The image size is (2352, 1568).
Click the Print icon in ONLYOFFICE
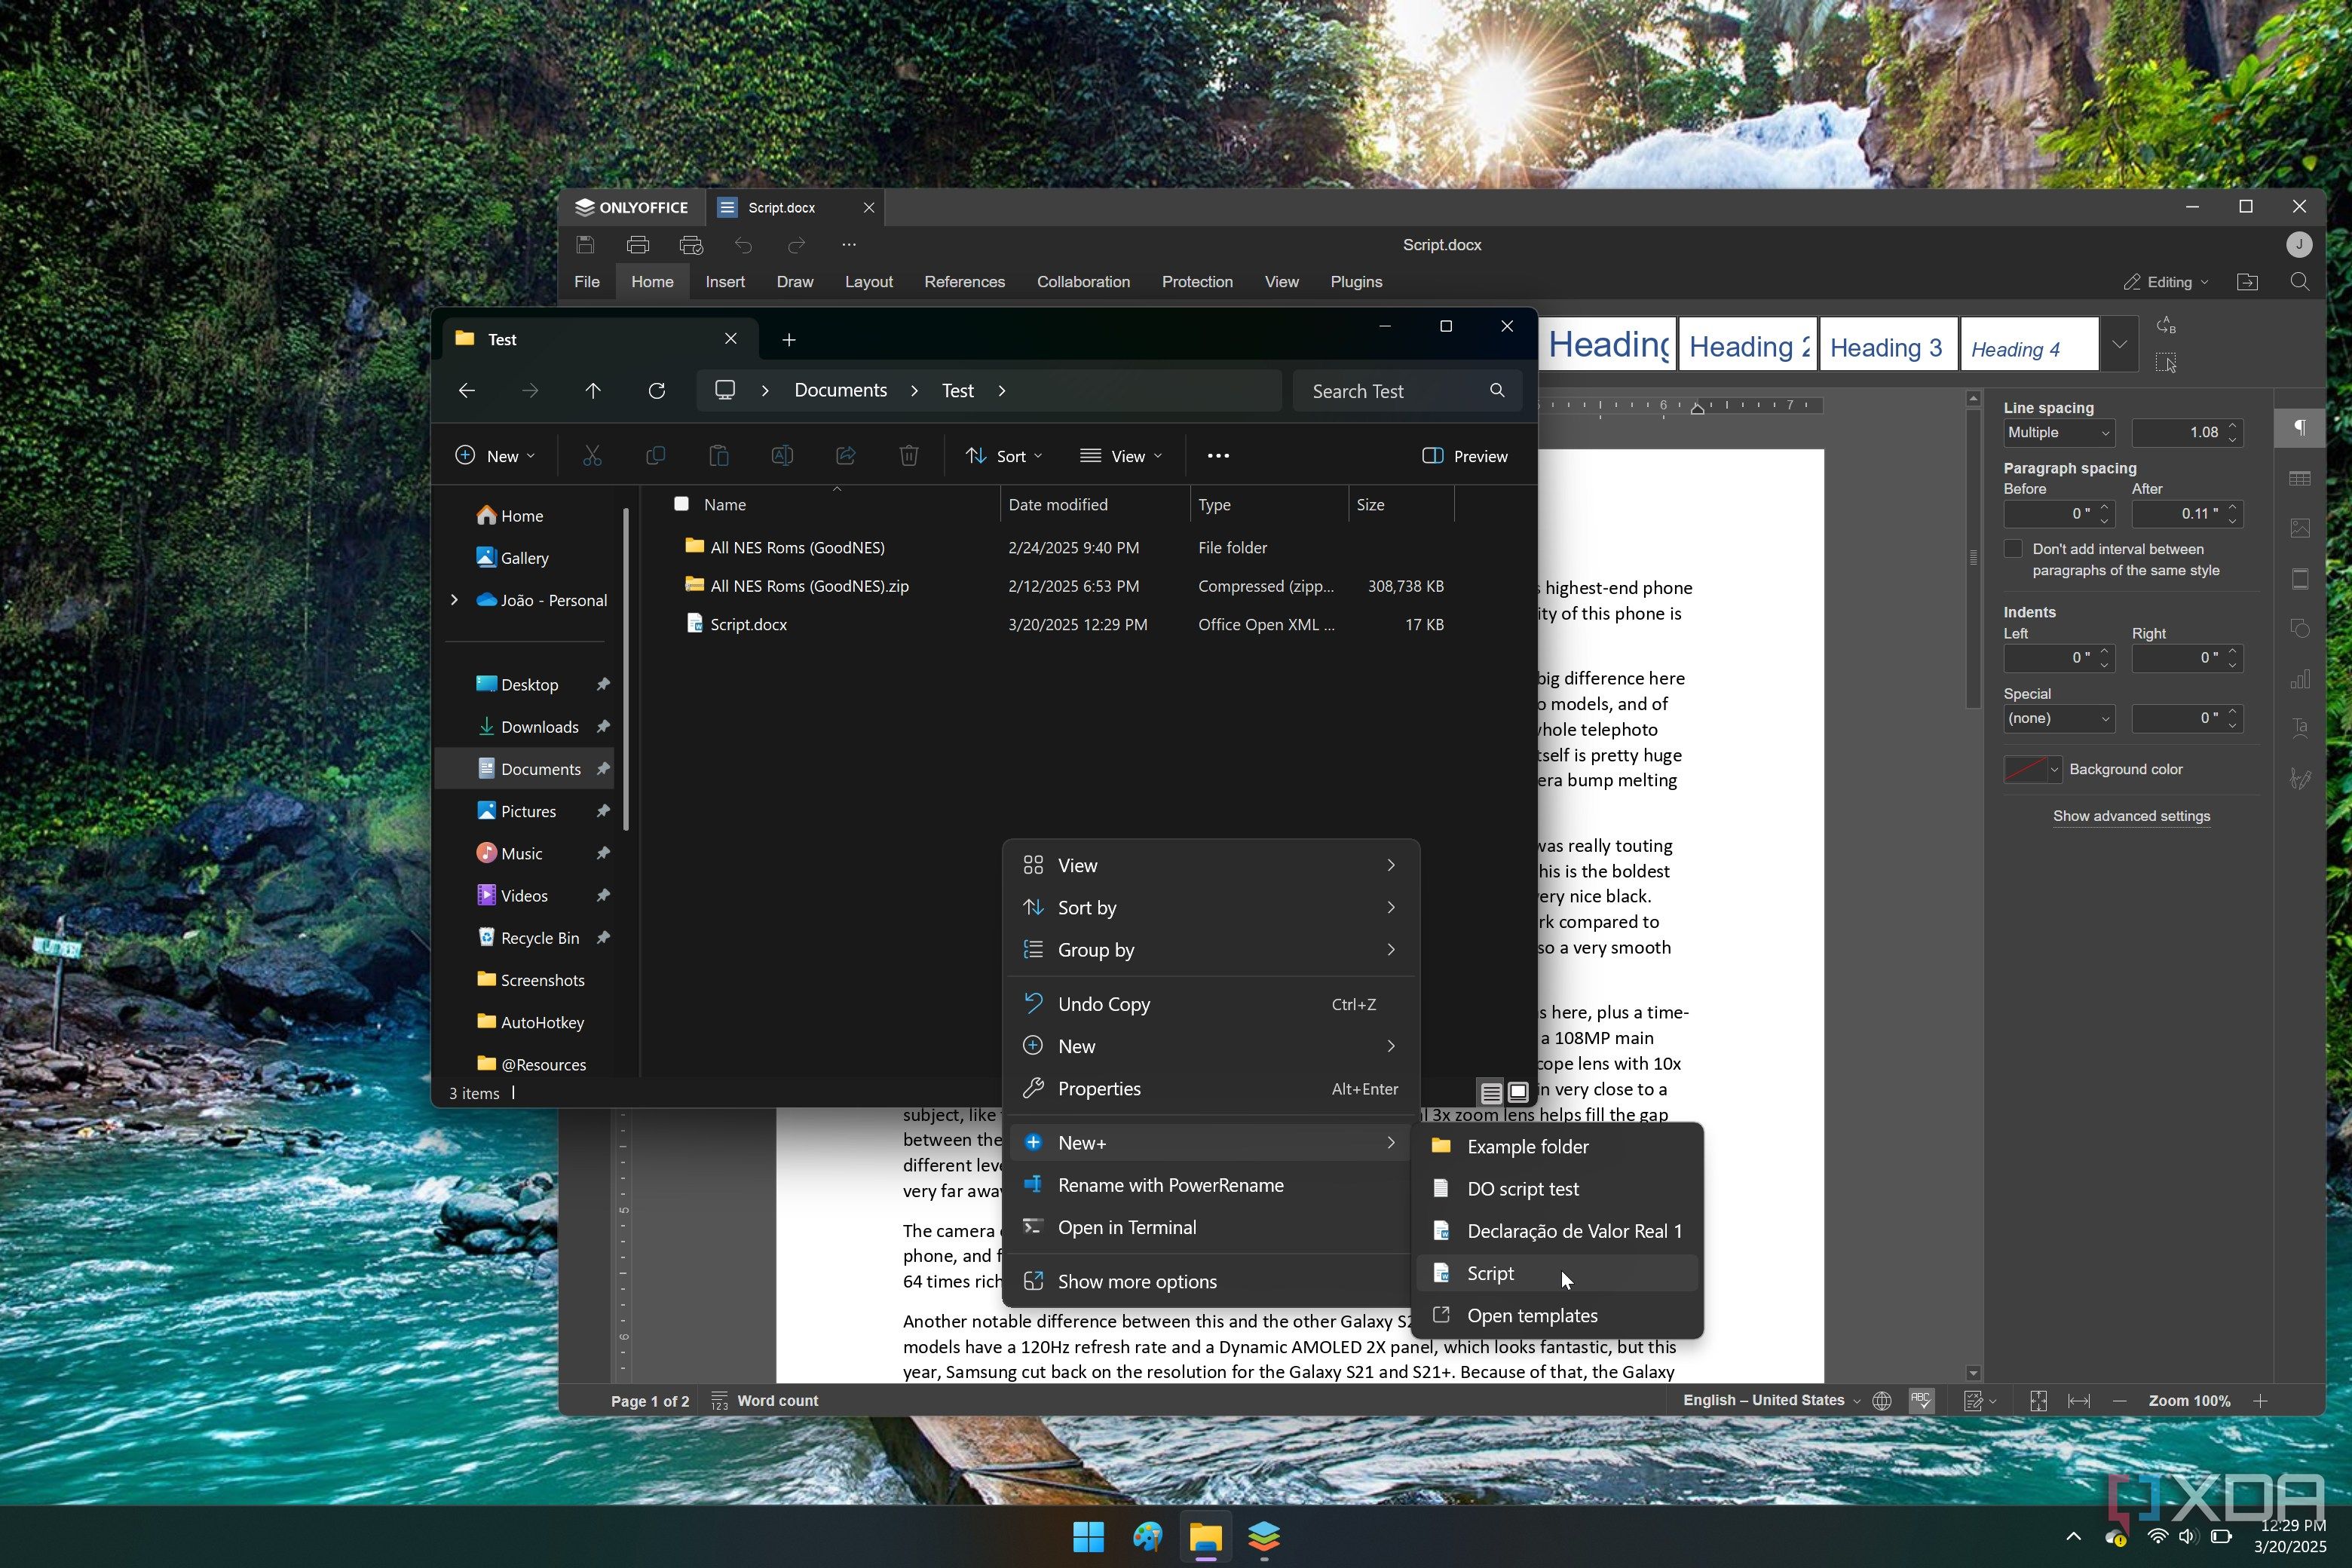coord(638,244)
